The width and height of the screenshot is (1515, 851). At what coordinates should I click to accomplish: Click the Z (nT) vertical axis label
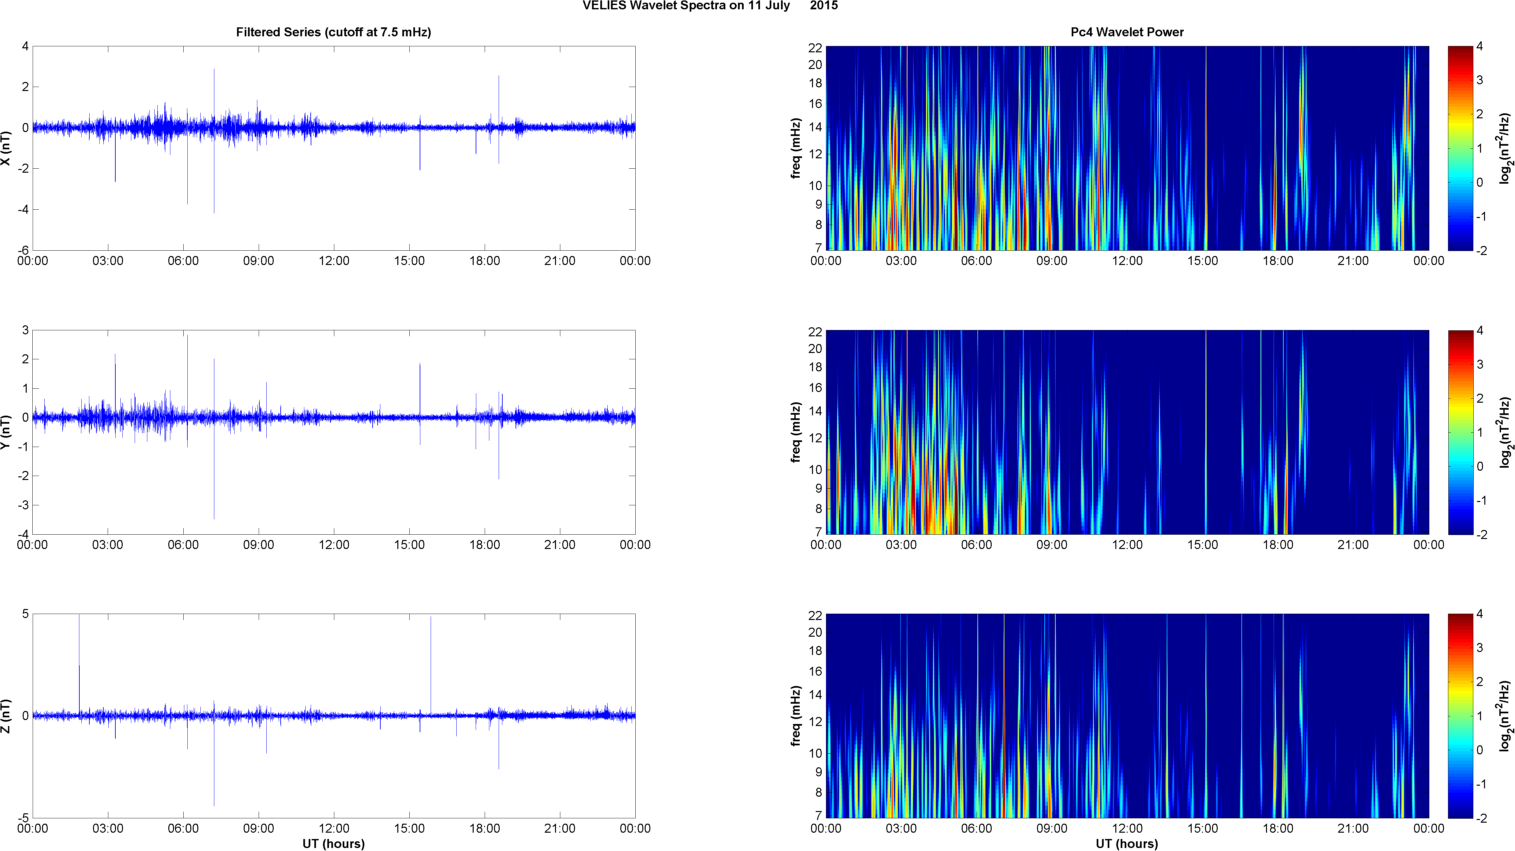pos(6,716)
